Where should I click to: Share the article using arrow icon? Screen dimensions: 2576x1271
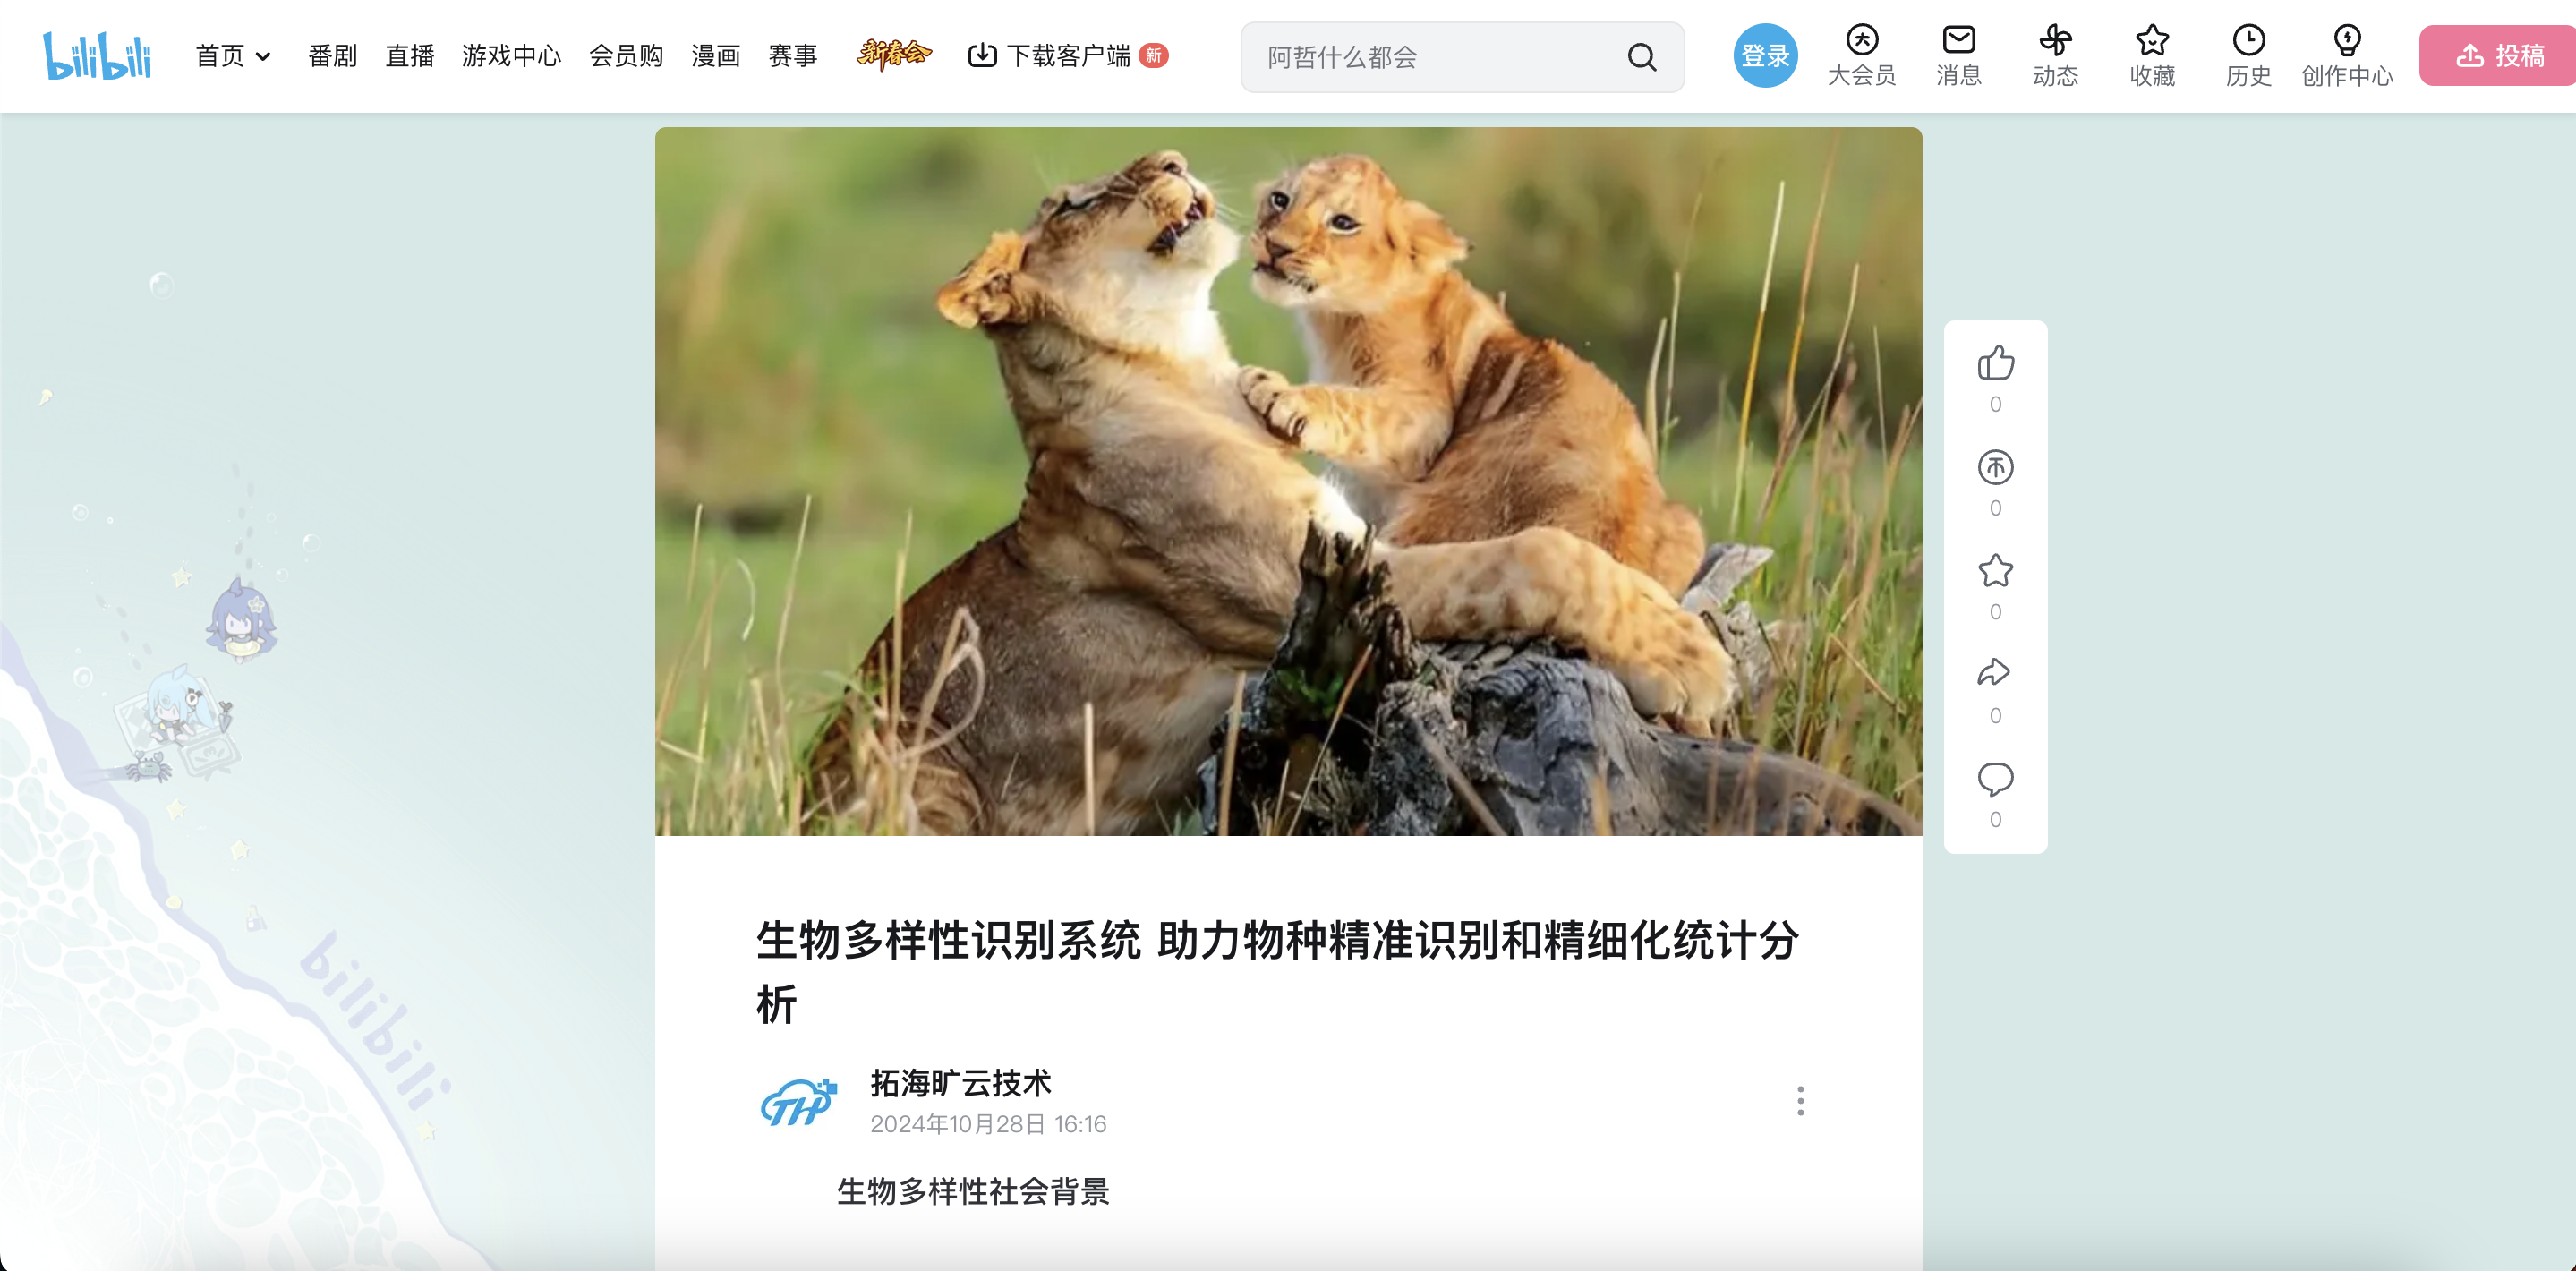(x=1995, y=674)
